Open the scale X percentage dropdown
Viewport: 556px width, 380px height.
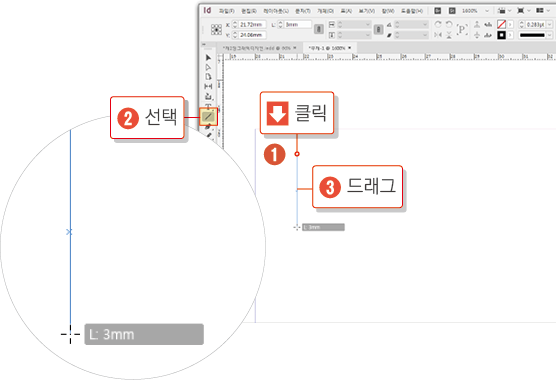pyautogui.click(x=368, y=24)
